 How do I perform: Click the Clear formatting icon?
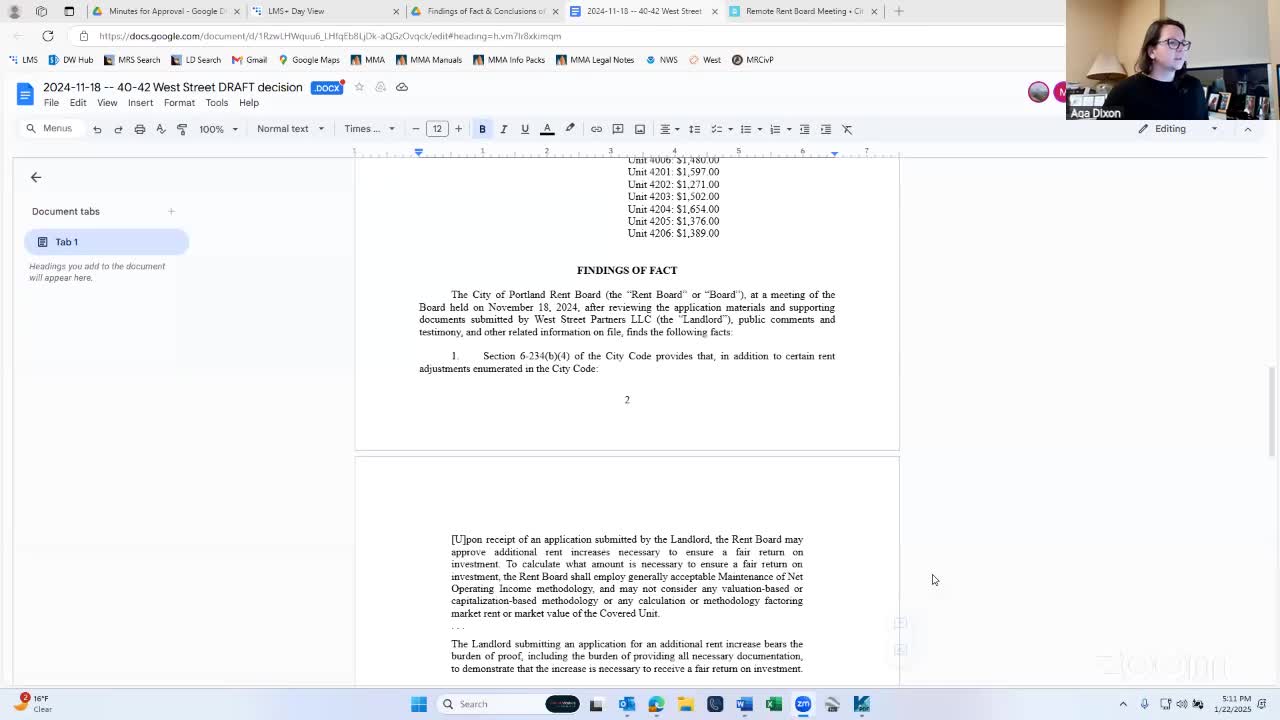(x=847, y=129)
